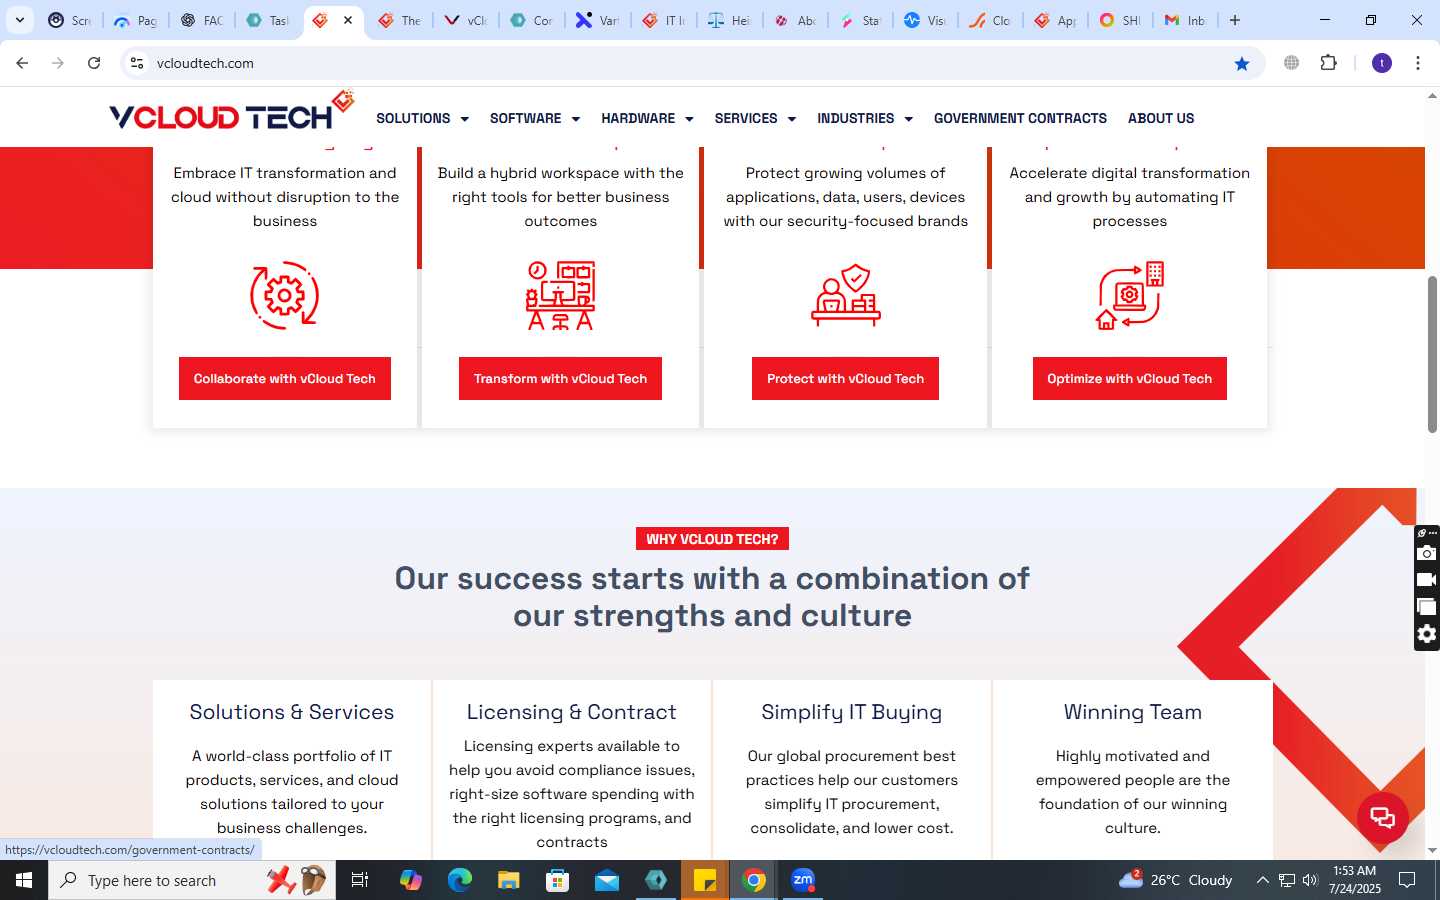View site information icon in the address bar
This screenshot has width=1440, height=900.
coord(137,63)
